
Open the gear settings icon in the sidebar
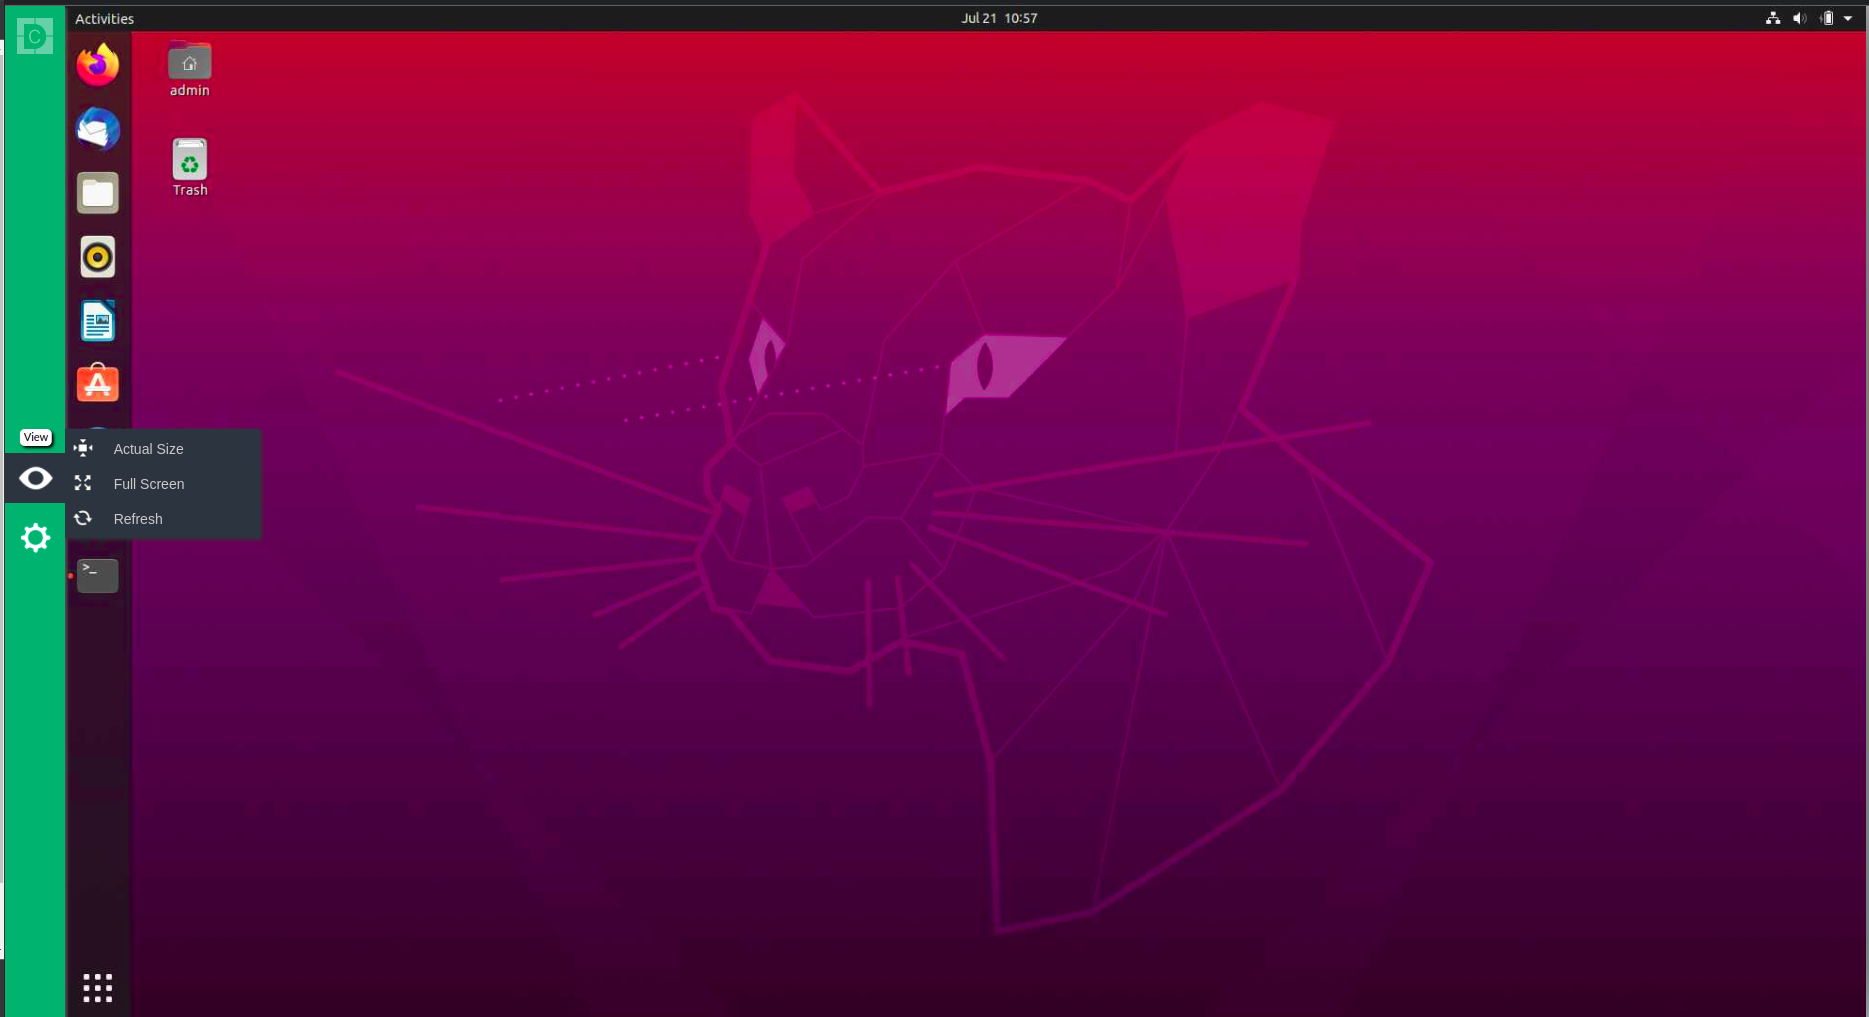click(35, 537)
